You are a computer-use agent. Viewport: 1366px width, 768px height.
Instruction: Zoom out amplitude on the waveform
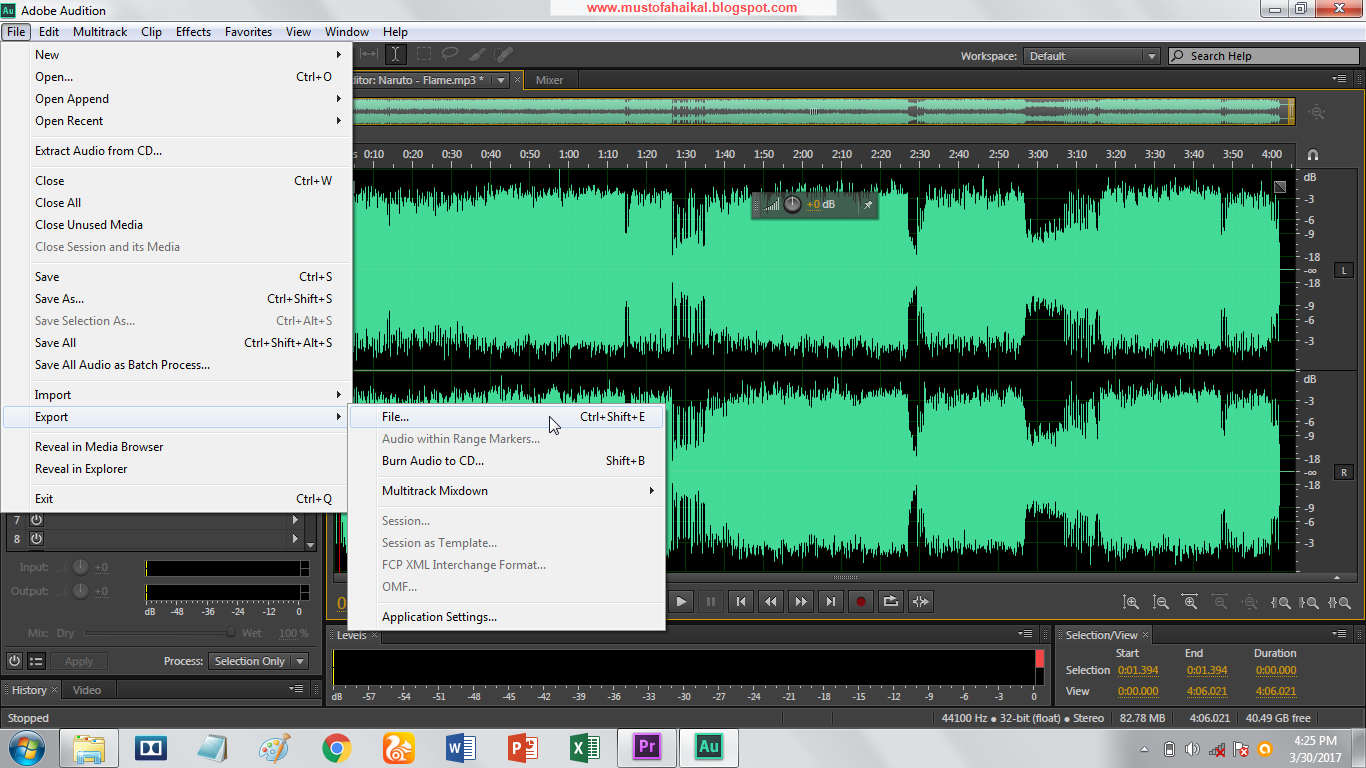pyautogui.click(x=1161, y=602)
